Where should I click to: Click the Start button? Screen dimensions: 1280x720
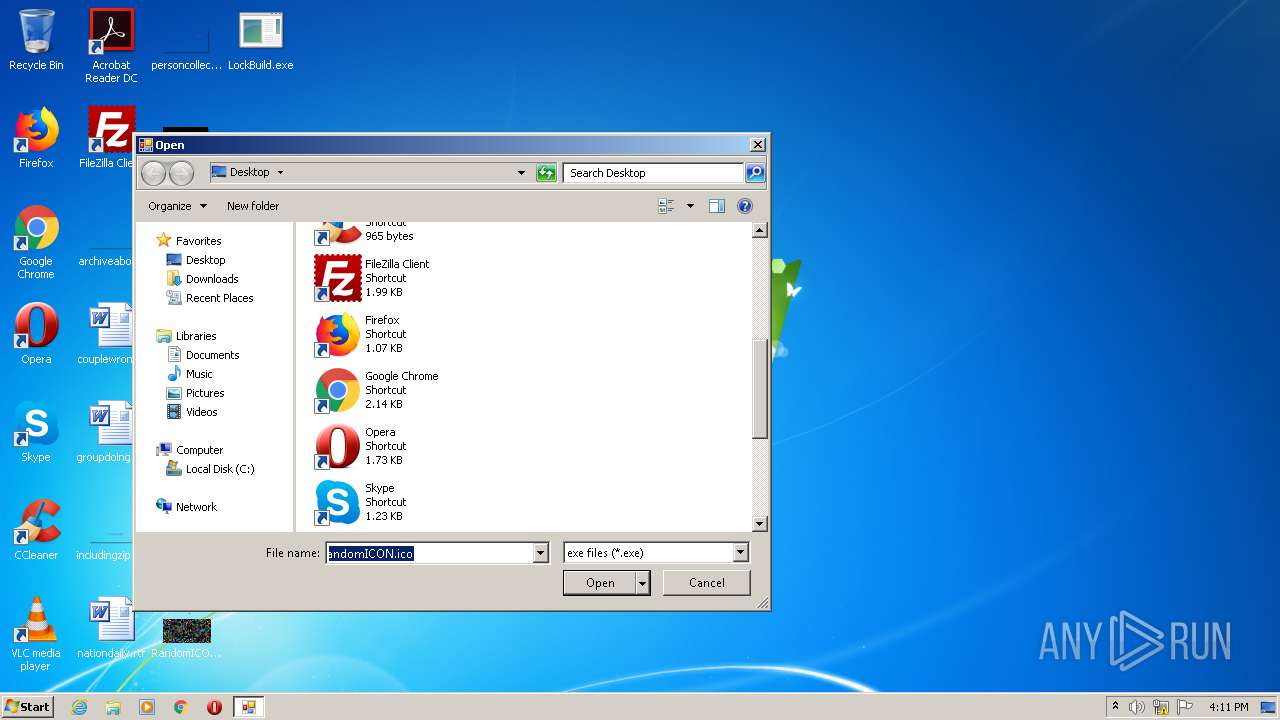tap(27, 707)
